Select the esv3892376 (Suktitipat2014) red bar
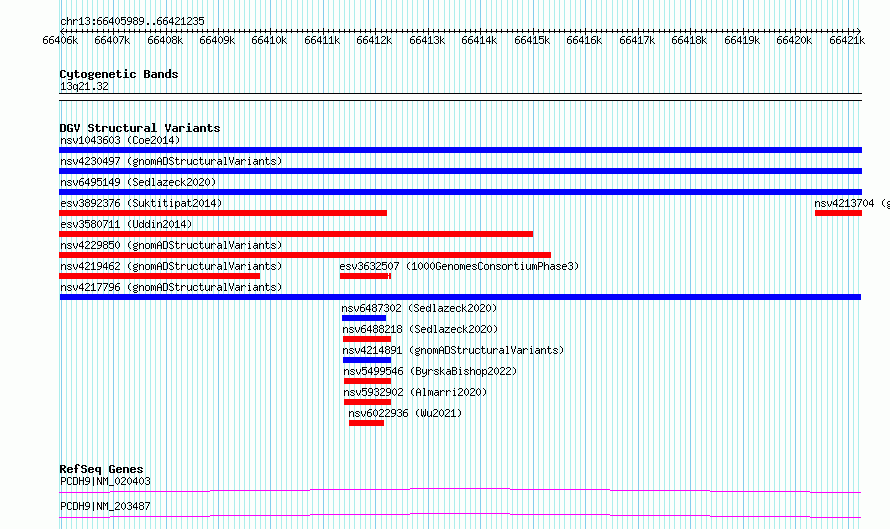 [x=223, y=213]
